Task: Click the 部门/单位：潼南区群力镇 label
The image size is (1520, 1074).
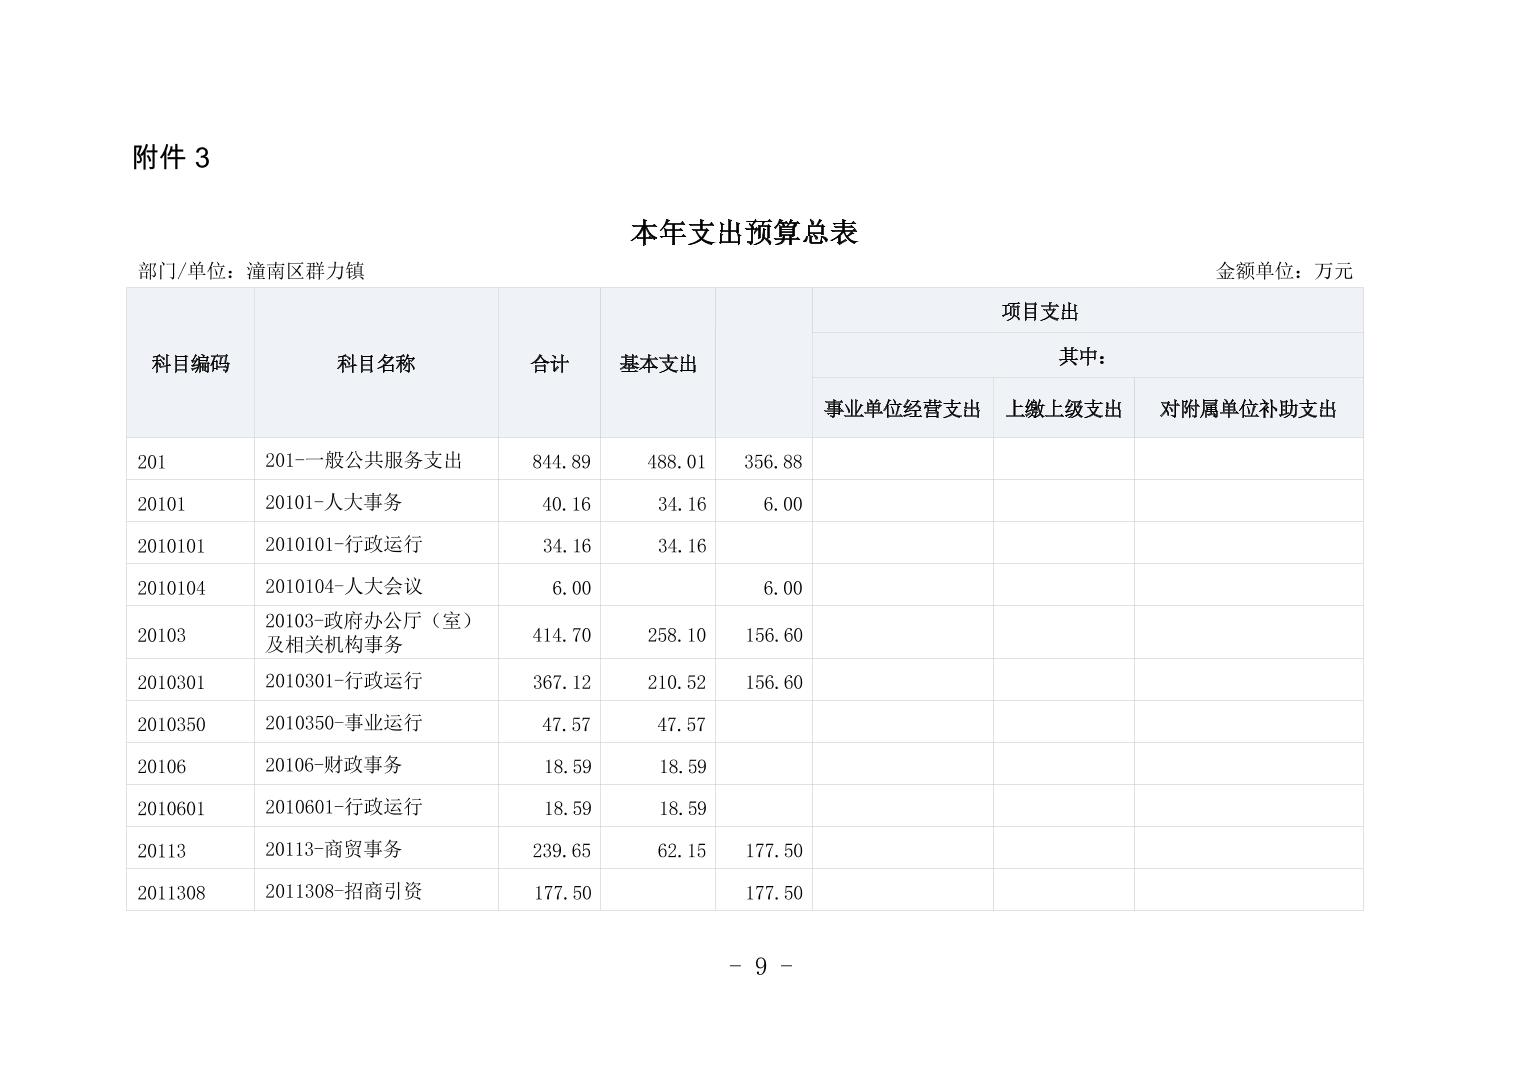Action: (x=251, y=271)
